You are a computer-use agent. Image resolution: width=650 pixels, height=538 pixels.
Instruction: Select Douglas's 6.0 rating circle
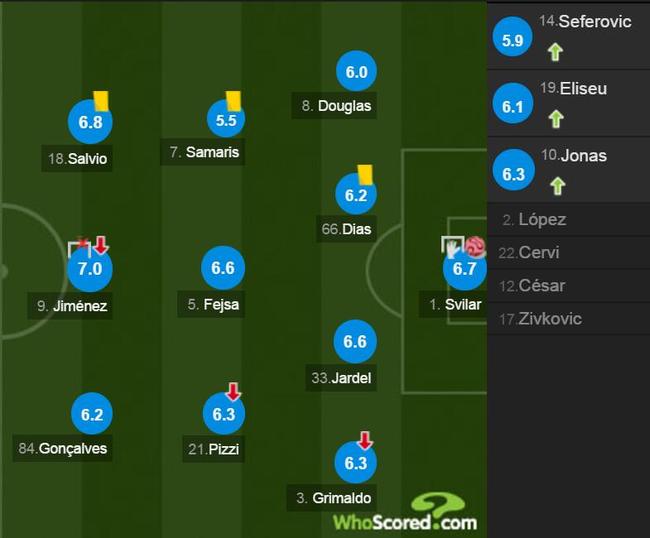pos(357,71)
